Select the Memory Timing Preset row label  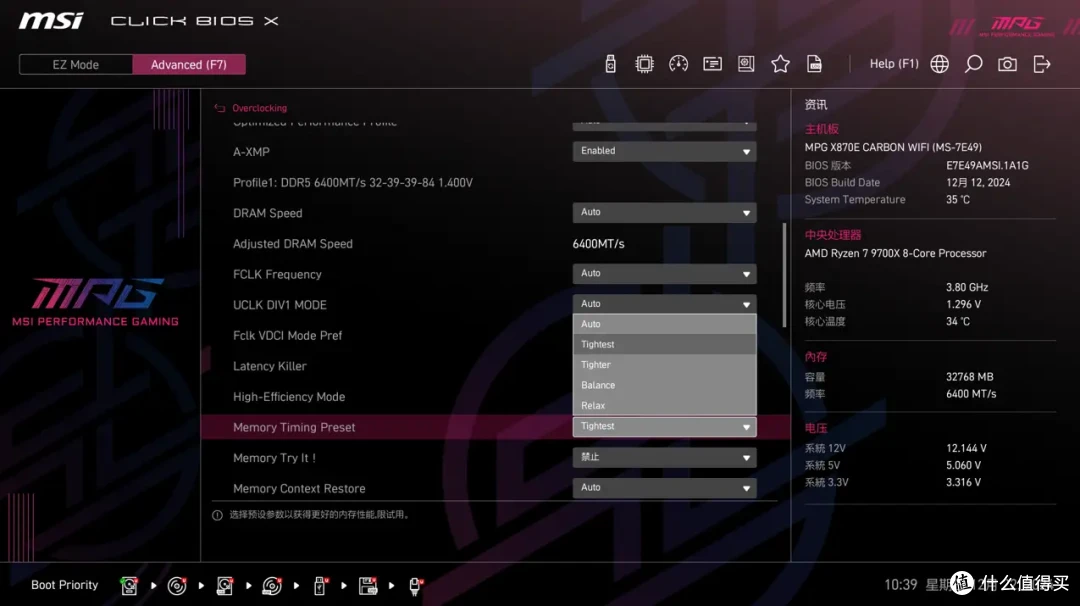point(294,428)
